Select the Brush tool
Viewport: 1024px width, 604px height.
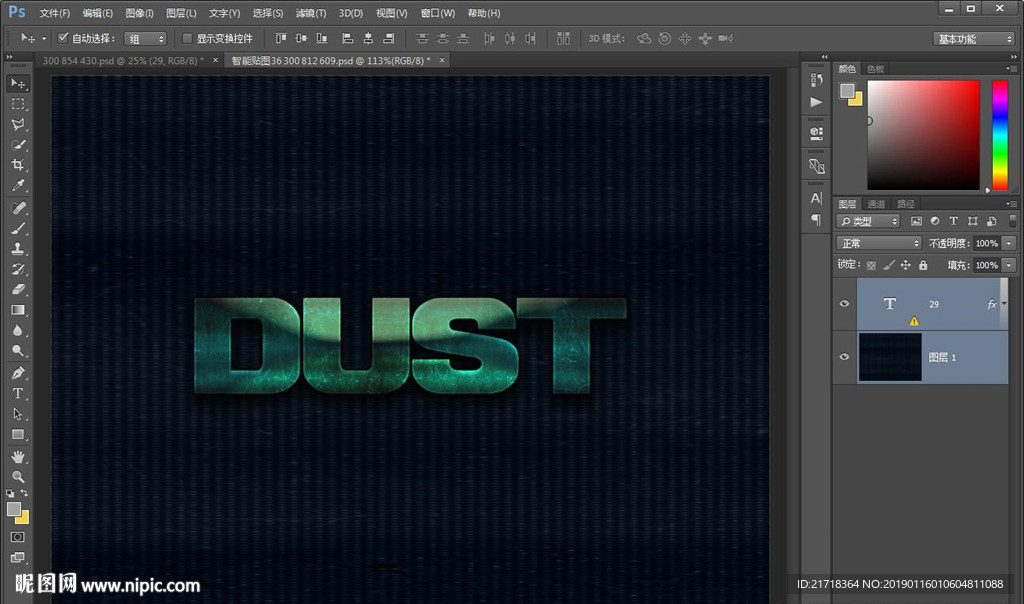pos(18,228)
